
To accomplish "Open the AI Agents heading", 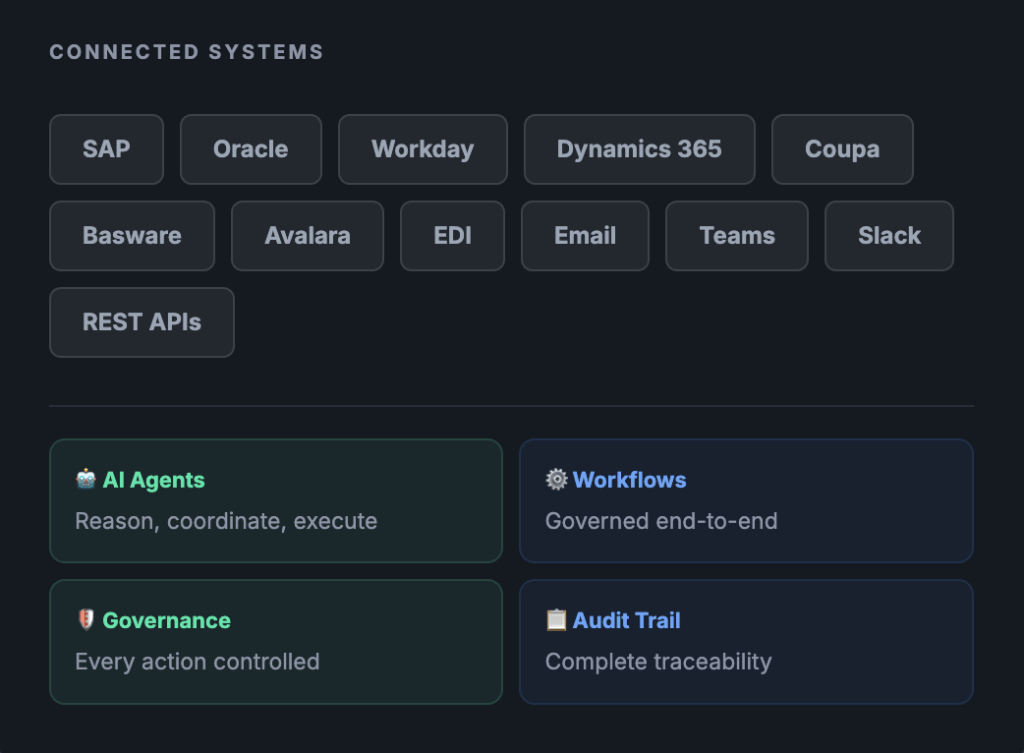I will tap(153, 480).
